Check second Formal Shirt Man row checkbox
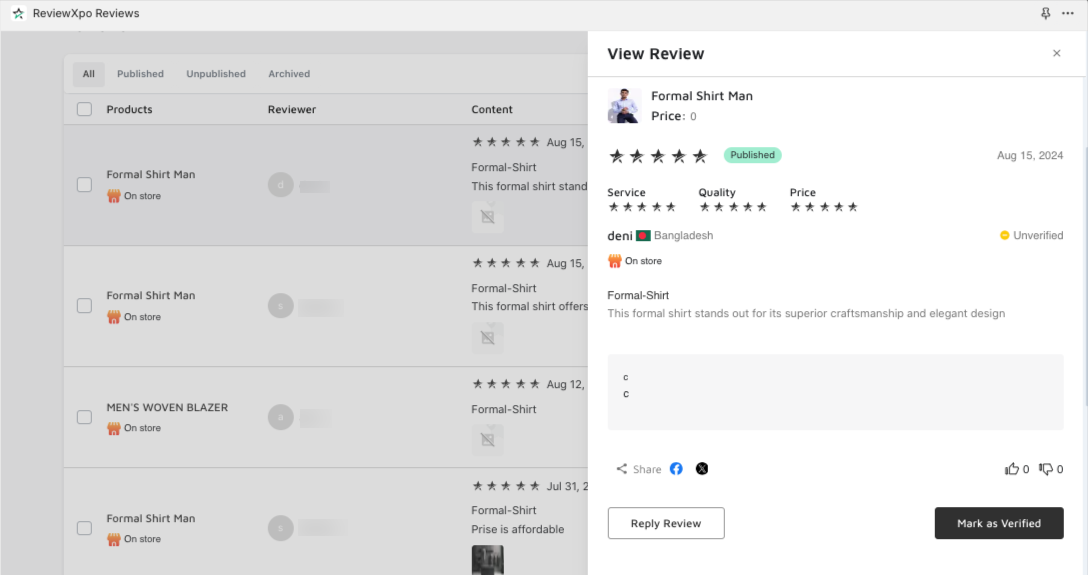This screenshot has width=1088, height=575. (84, 305)
